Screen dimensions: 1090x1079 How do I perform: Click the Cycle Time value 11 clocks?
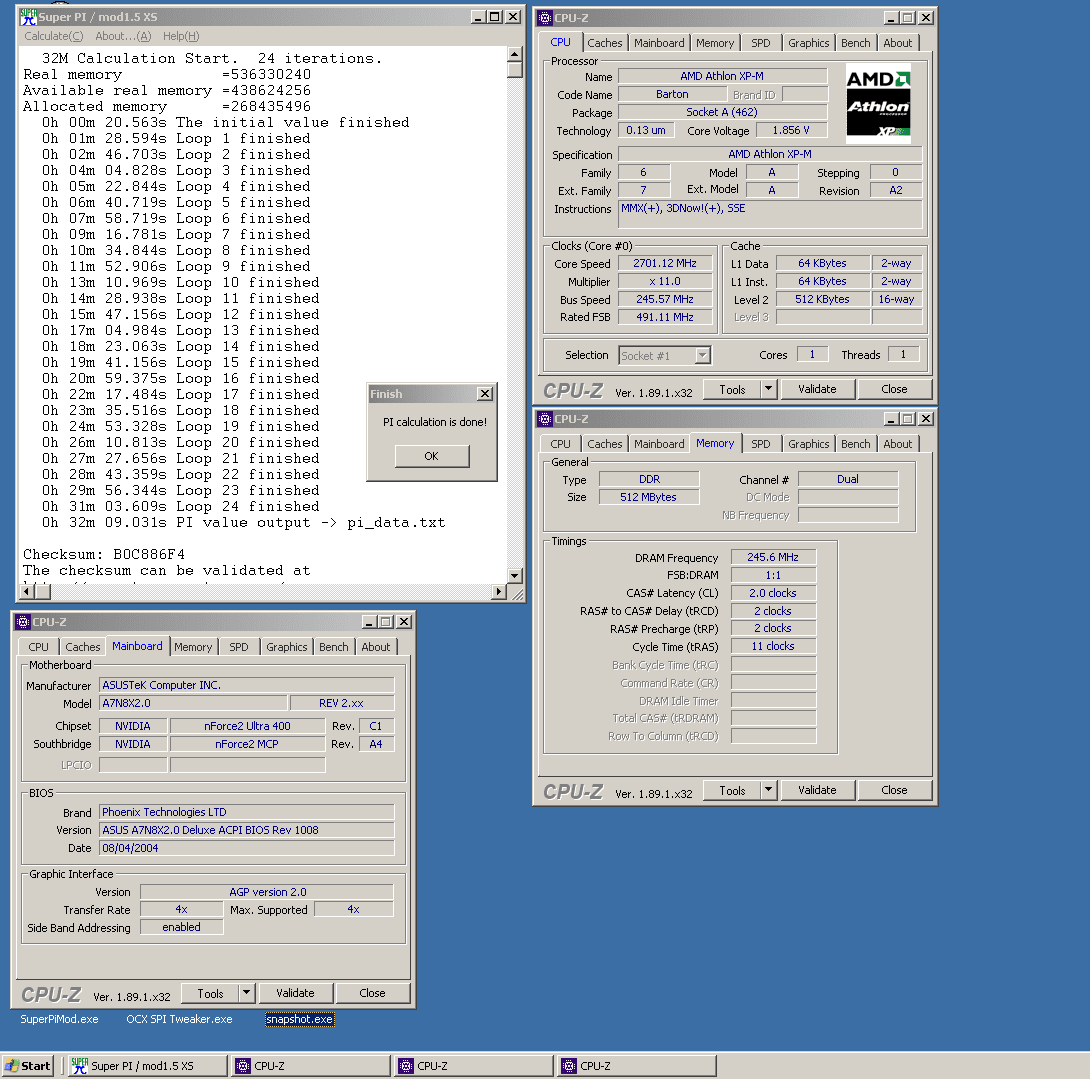coord(773,647)
